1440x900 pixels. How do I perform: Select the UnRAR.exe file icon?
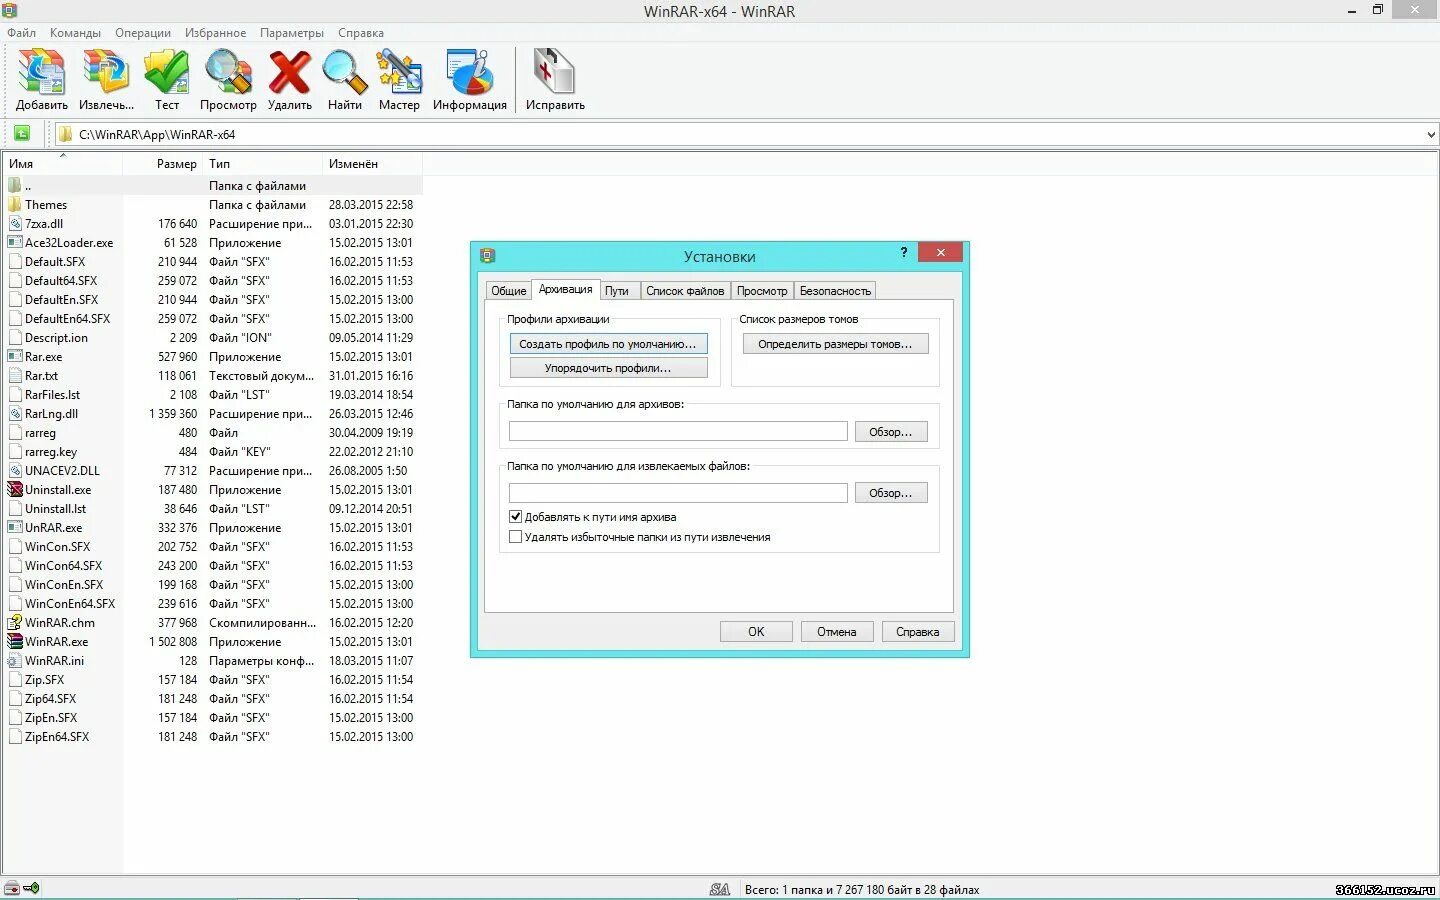[x=14, y=527]
